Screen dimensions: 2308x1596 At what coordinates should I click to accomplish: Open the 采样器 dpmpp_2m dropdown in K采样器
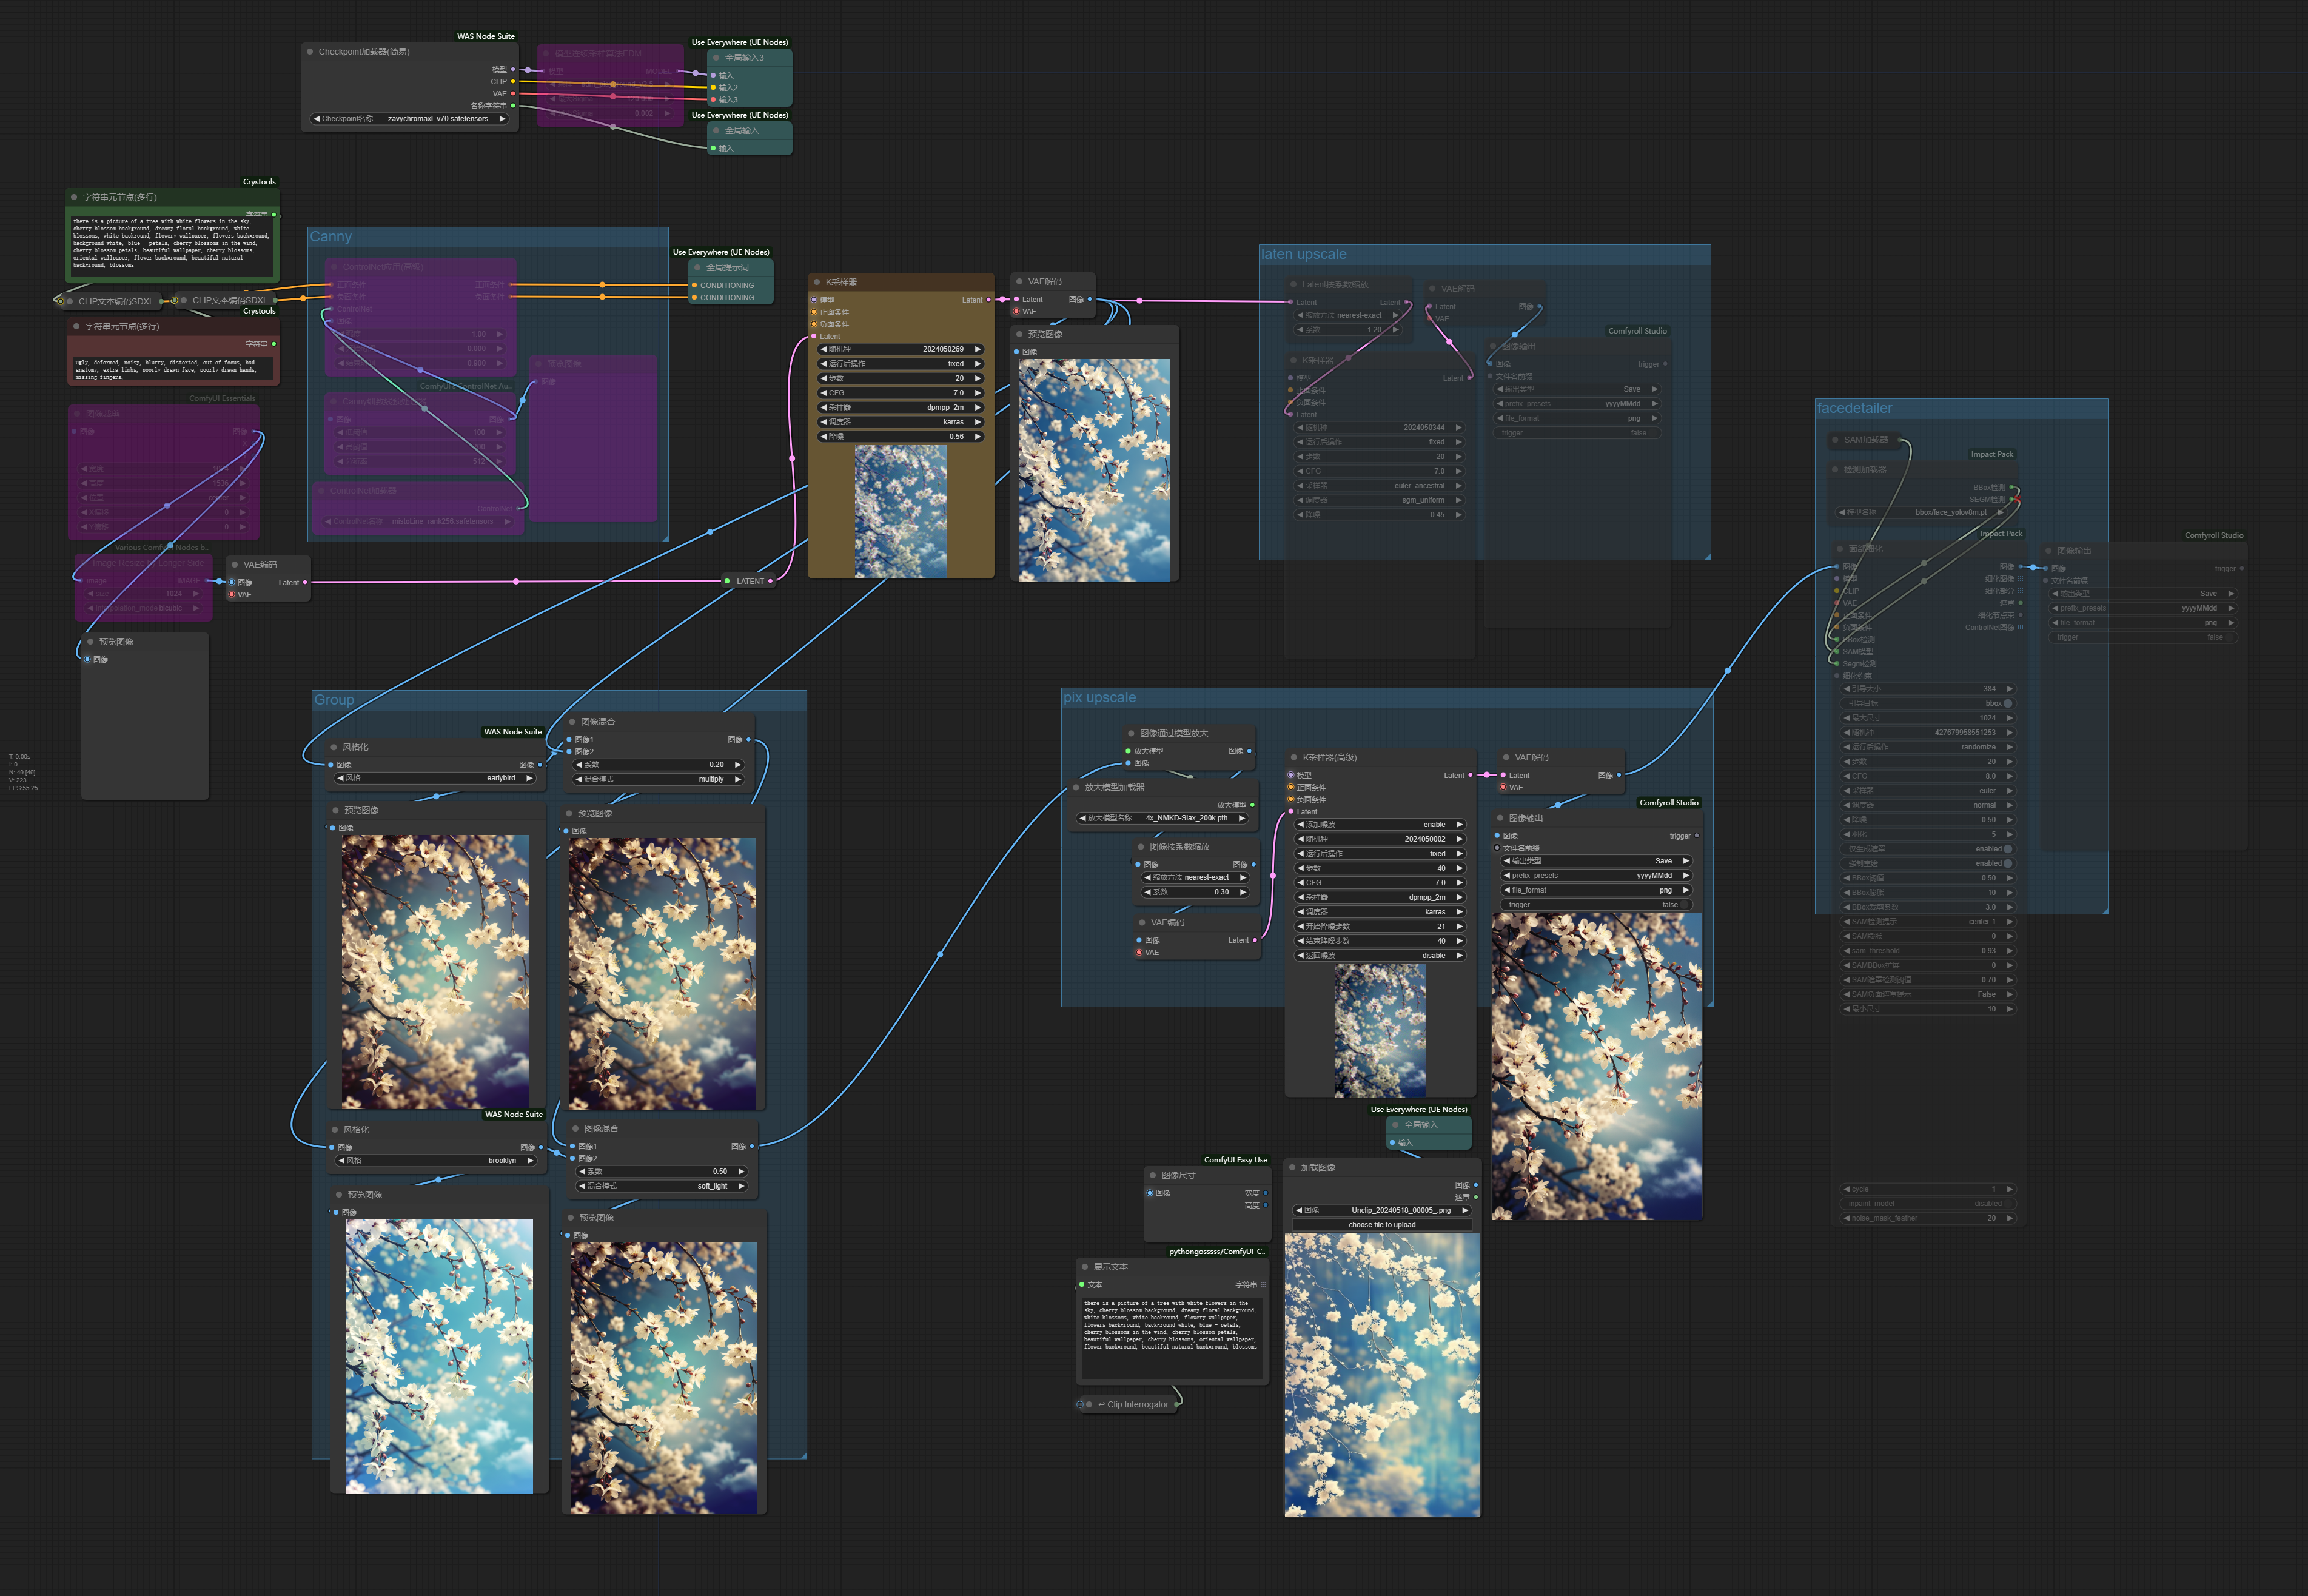coord(900,407)
